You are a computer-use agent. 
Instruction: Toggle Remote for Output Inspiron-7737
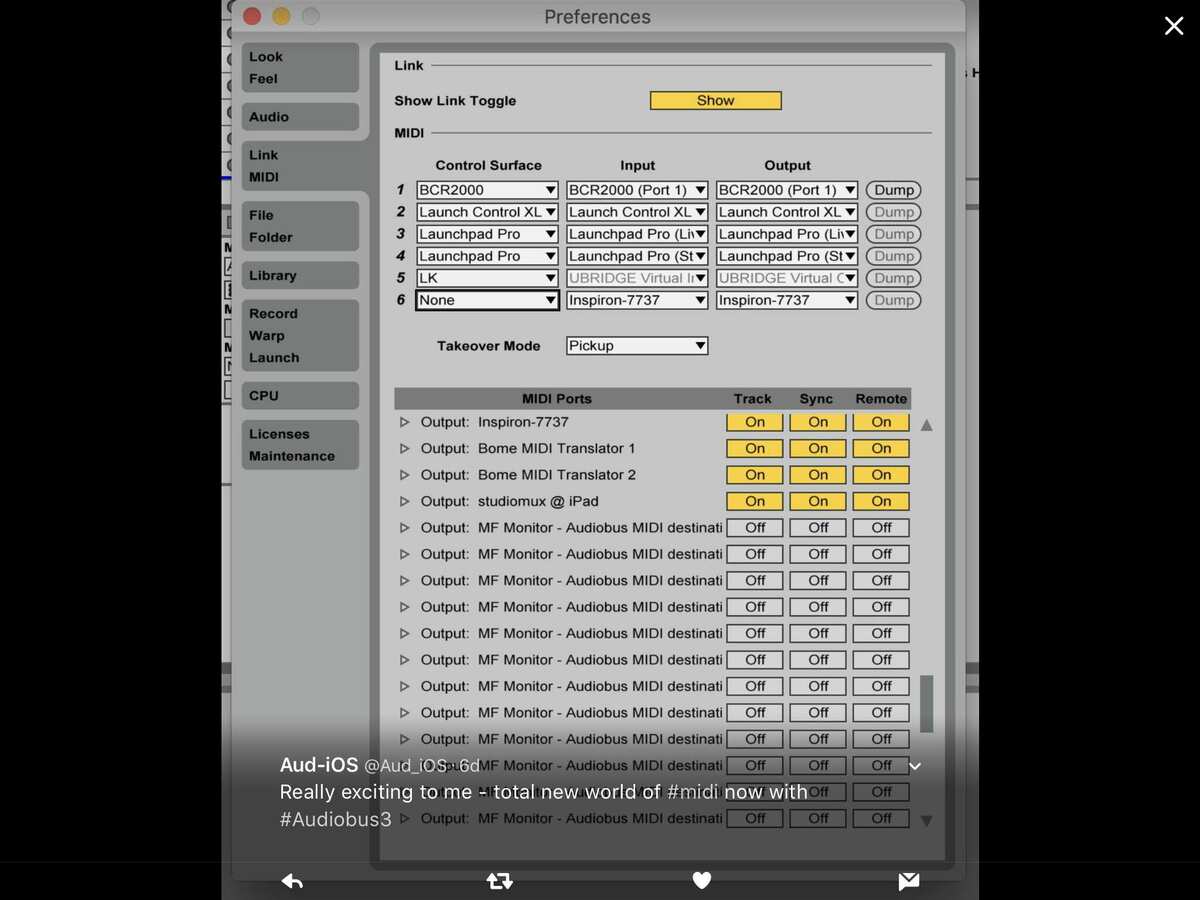[881, 422]
